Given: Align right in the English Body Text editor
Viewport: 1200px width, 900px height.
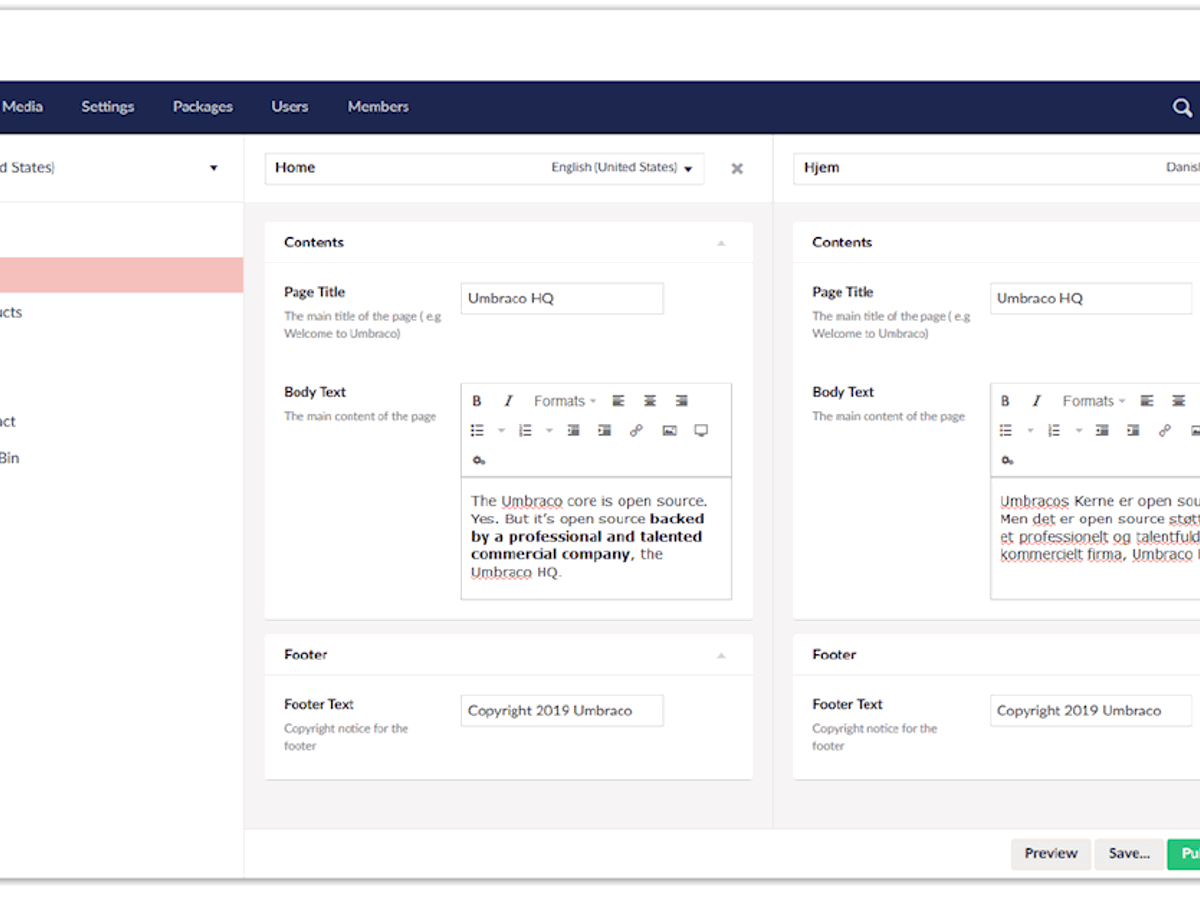Looking at the screenshot, I should pyautogui.click(x=681, y=401).
